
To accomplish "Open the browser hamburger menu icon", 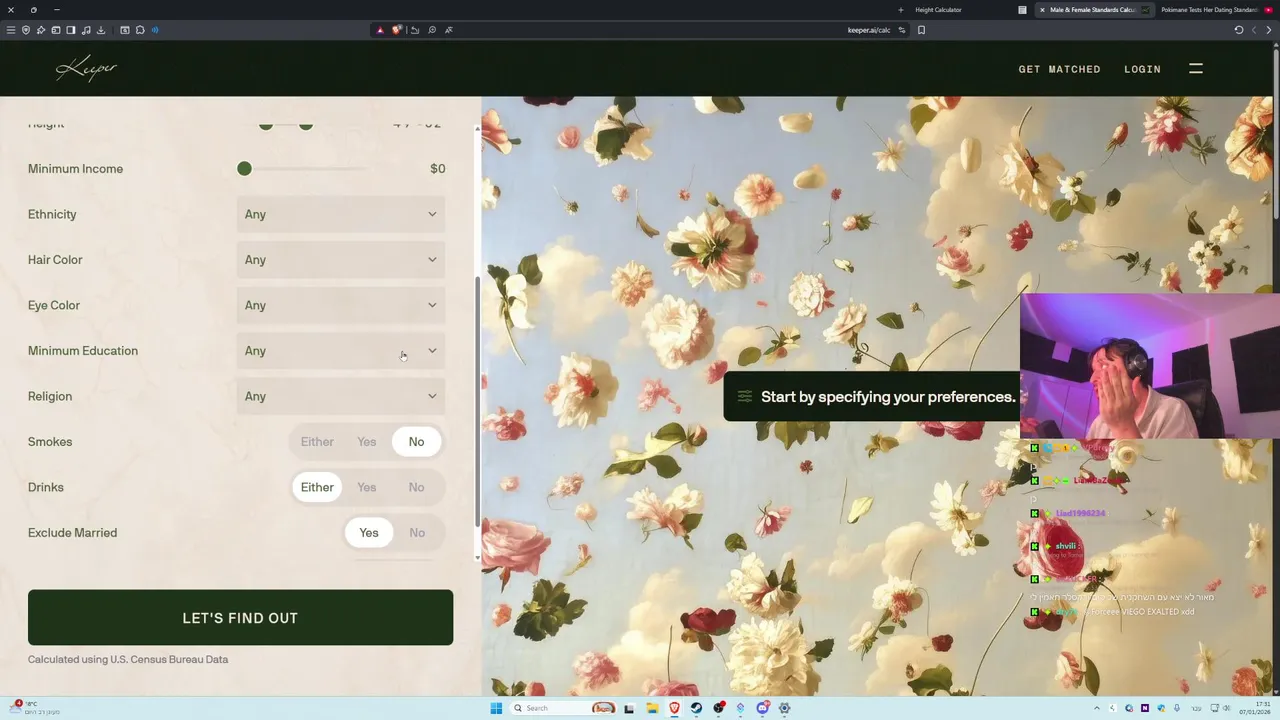I will tap(11, 30).
